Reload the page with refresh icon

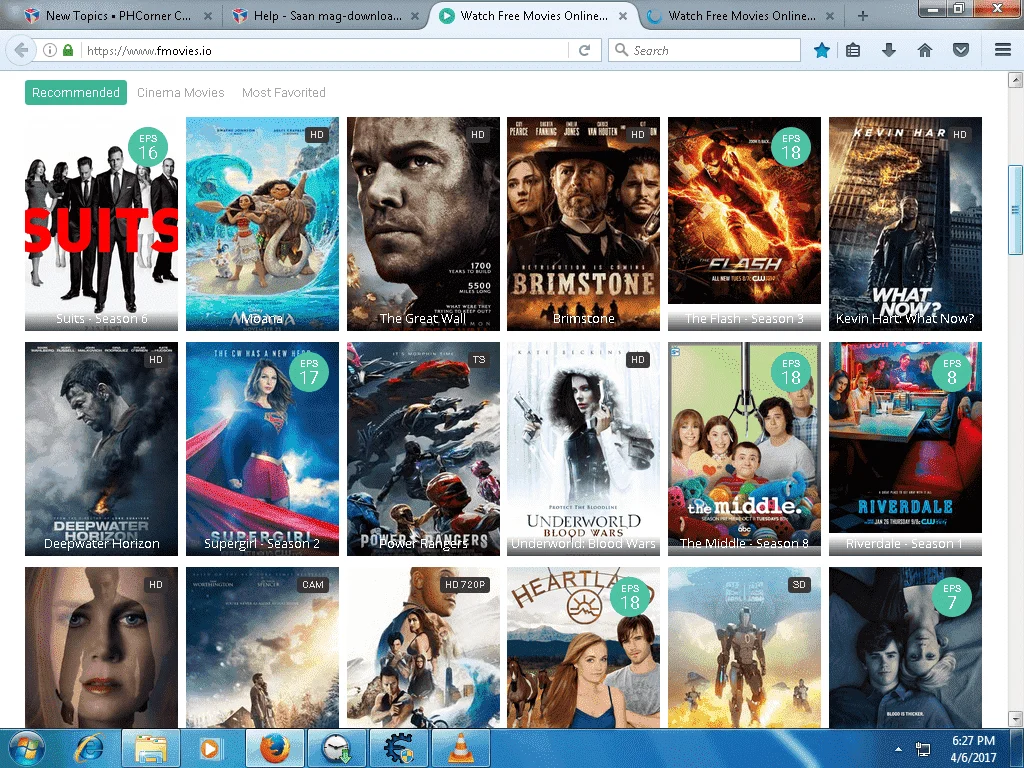point(584,50)
